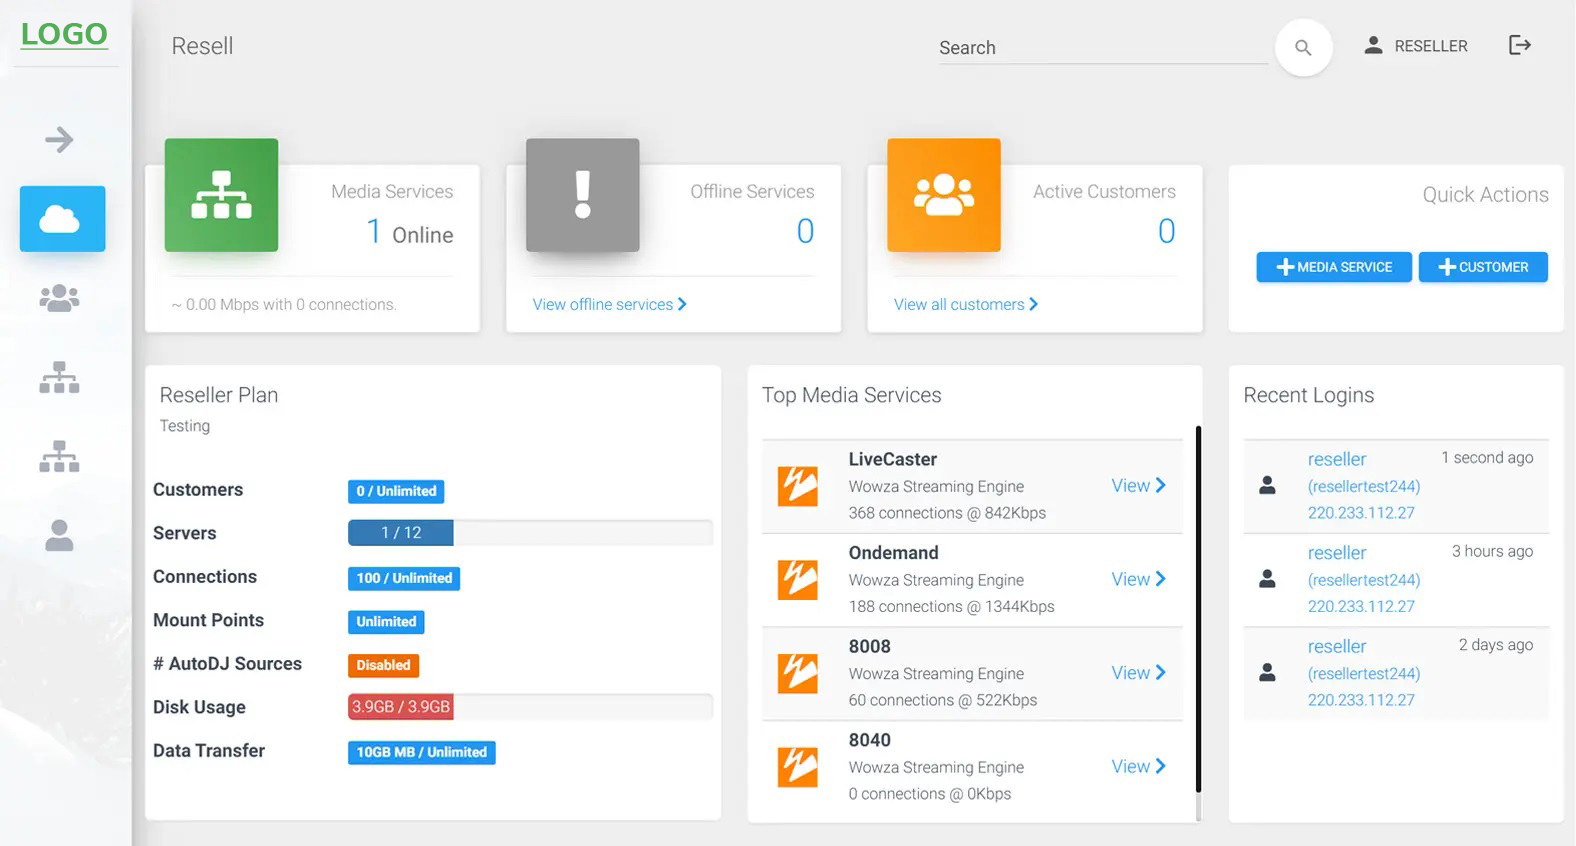The image size is (1576, 846).
Task: Open View offline services link
Action: click(x=609, y=304)
